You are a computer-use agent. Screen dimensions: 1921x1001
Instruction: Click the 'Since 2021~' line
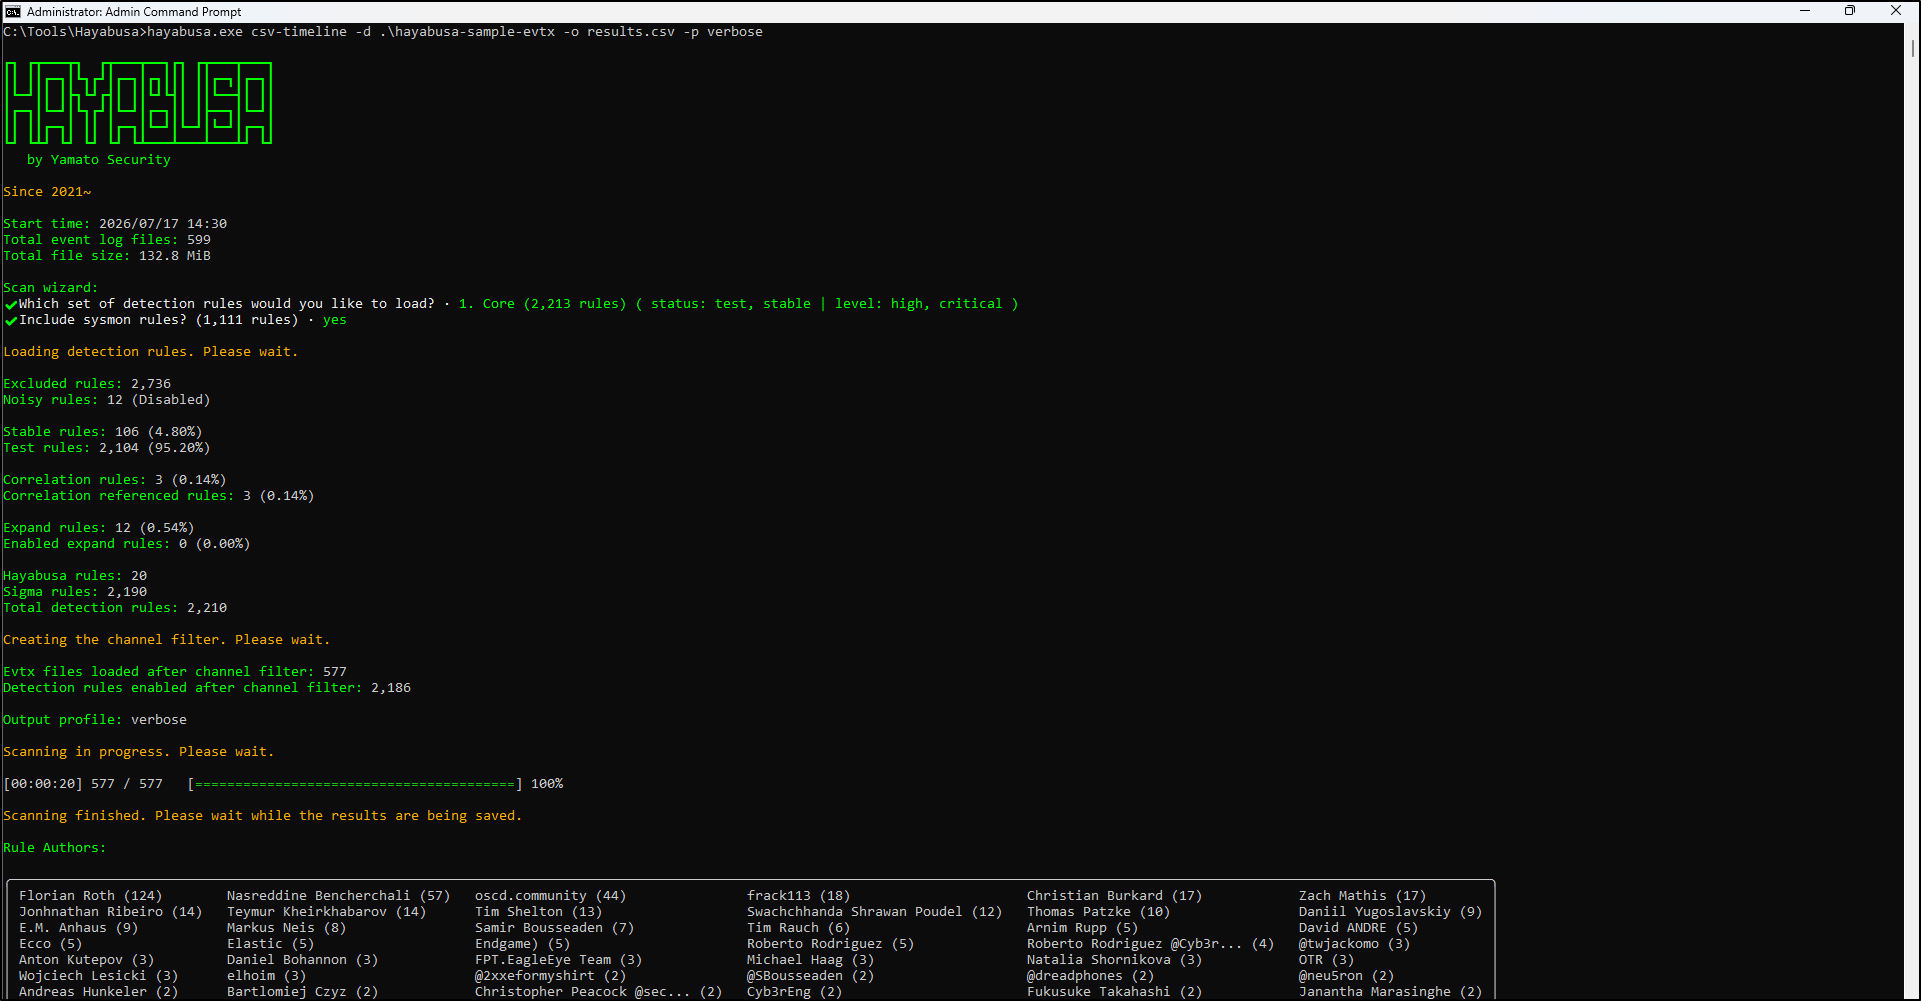(47, 192)
